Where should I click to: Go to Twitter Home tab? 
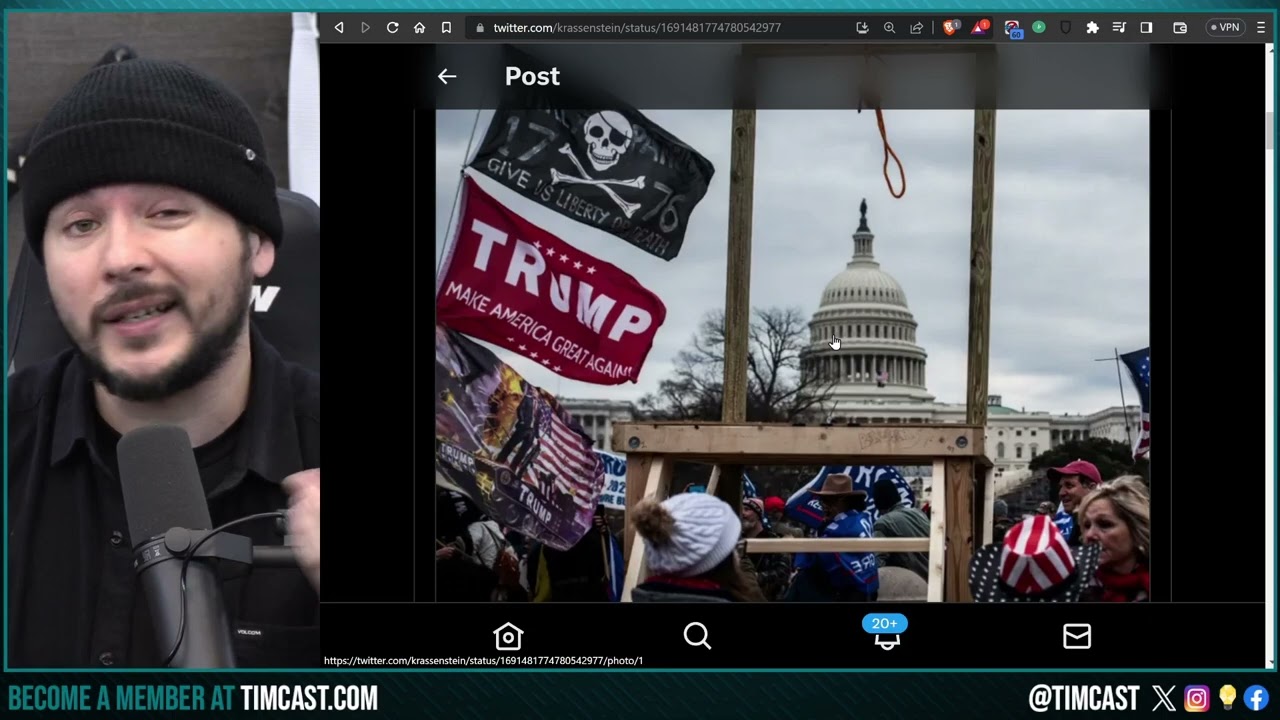click(x=508, y=636)
